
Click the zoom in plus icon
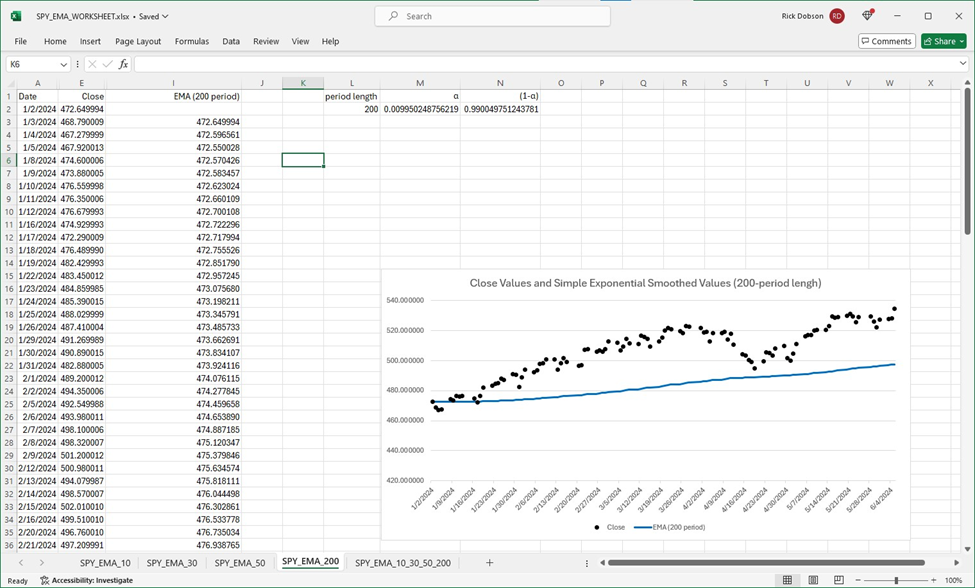[x=933, y=580]
